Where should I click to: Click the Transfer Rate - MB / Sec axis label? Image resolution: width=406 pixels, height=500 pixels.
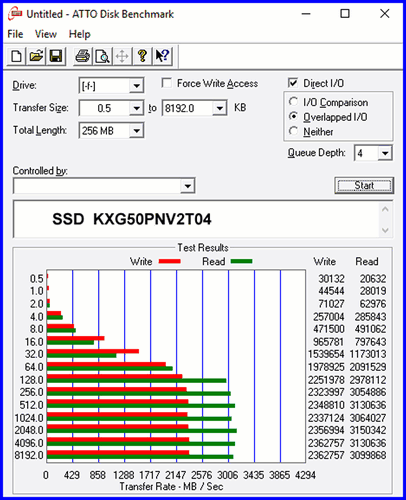pos(171,486)
